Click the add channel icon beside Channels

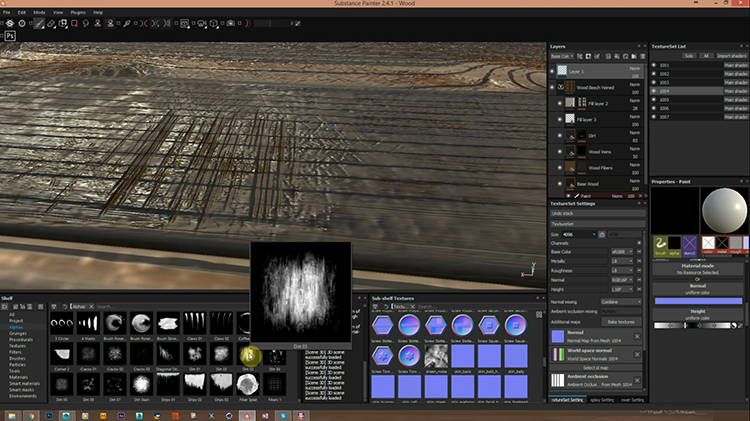pos(639,243)
